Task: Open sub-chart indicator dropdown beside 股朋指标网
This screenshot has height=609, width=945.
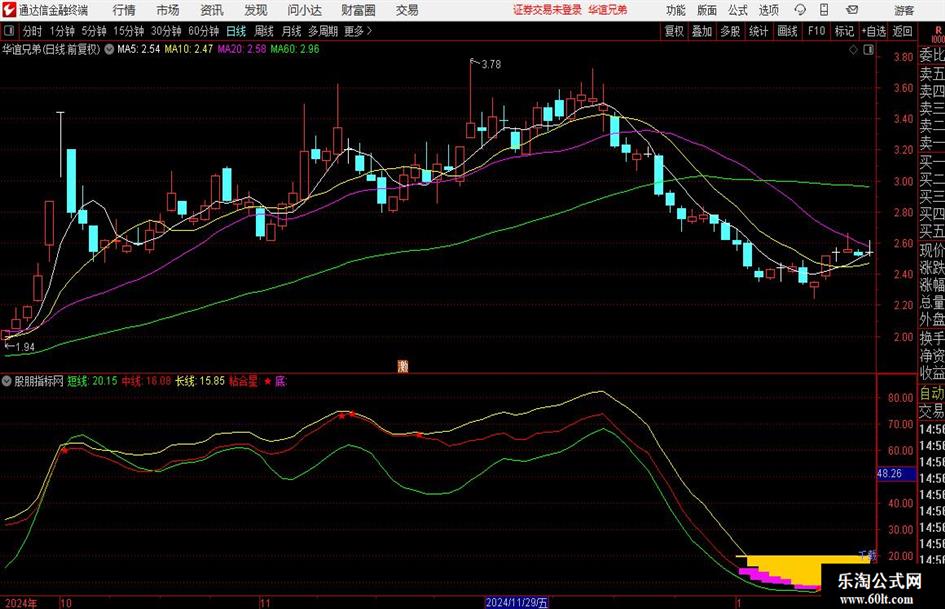Action: point(7,381)
